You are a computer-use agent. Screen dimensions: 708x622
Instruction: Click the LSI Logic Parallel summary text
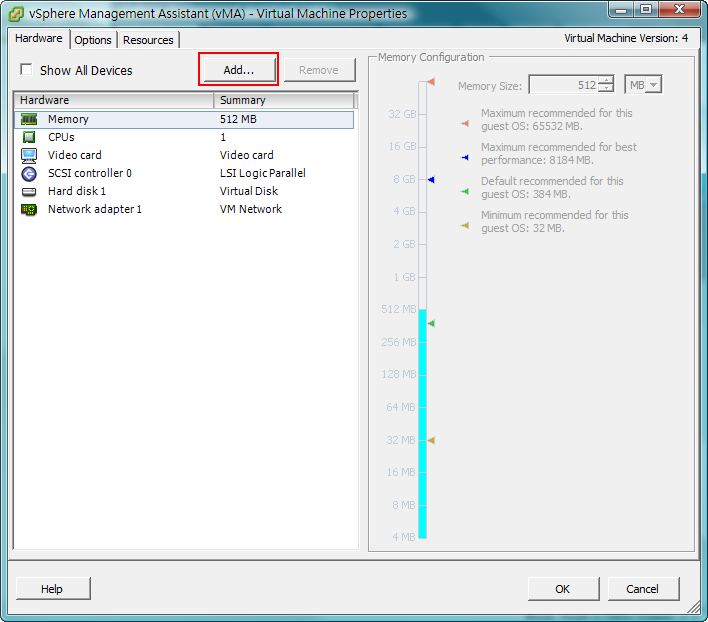263,173
